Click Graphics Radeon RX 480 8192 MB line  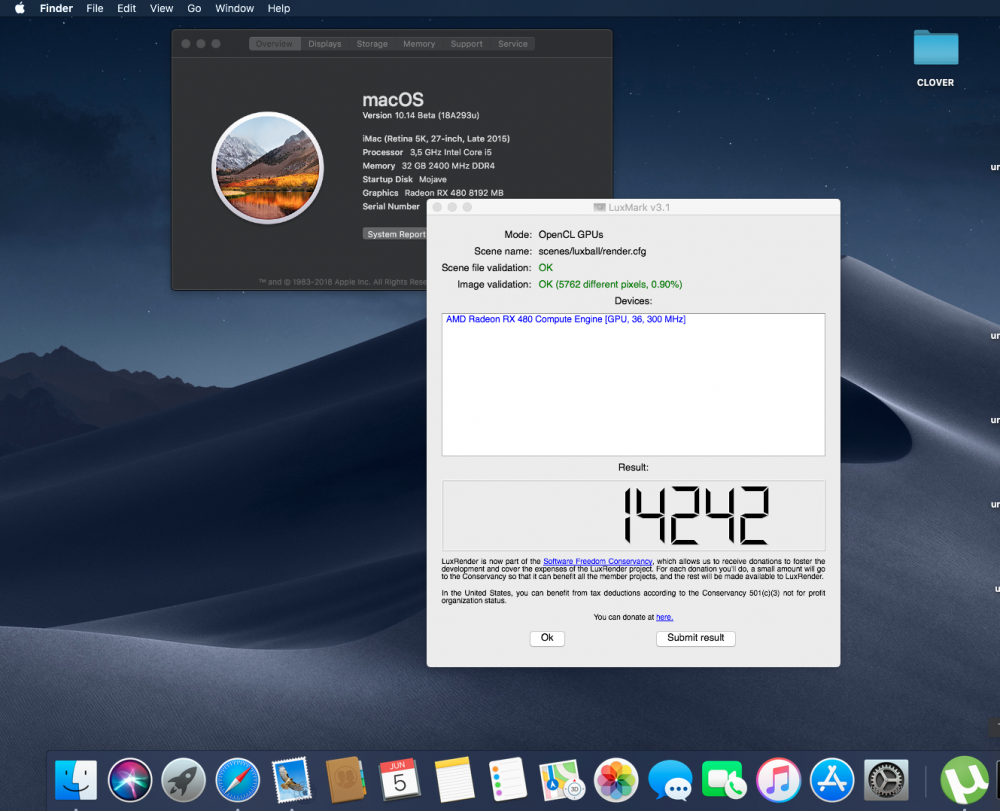click(433, 193)
